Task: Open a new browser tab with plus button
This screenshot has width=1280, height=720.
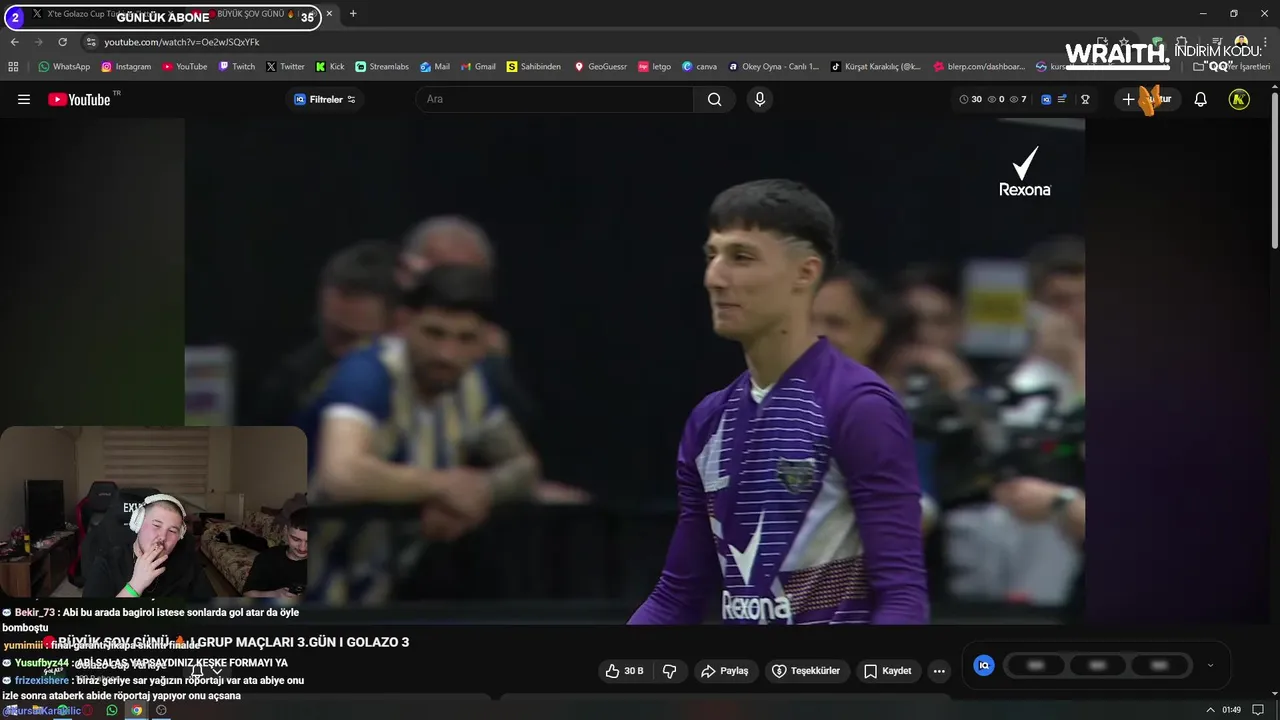Action: click(353, 14)
